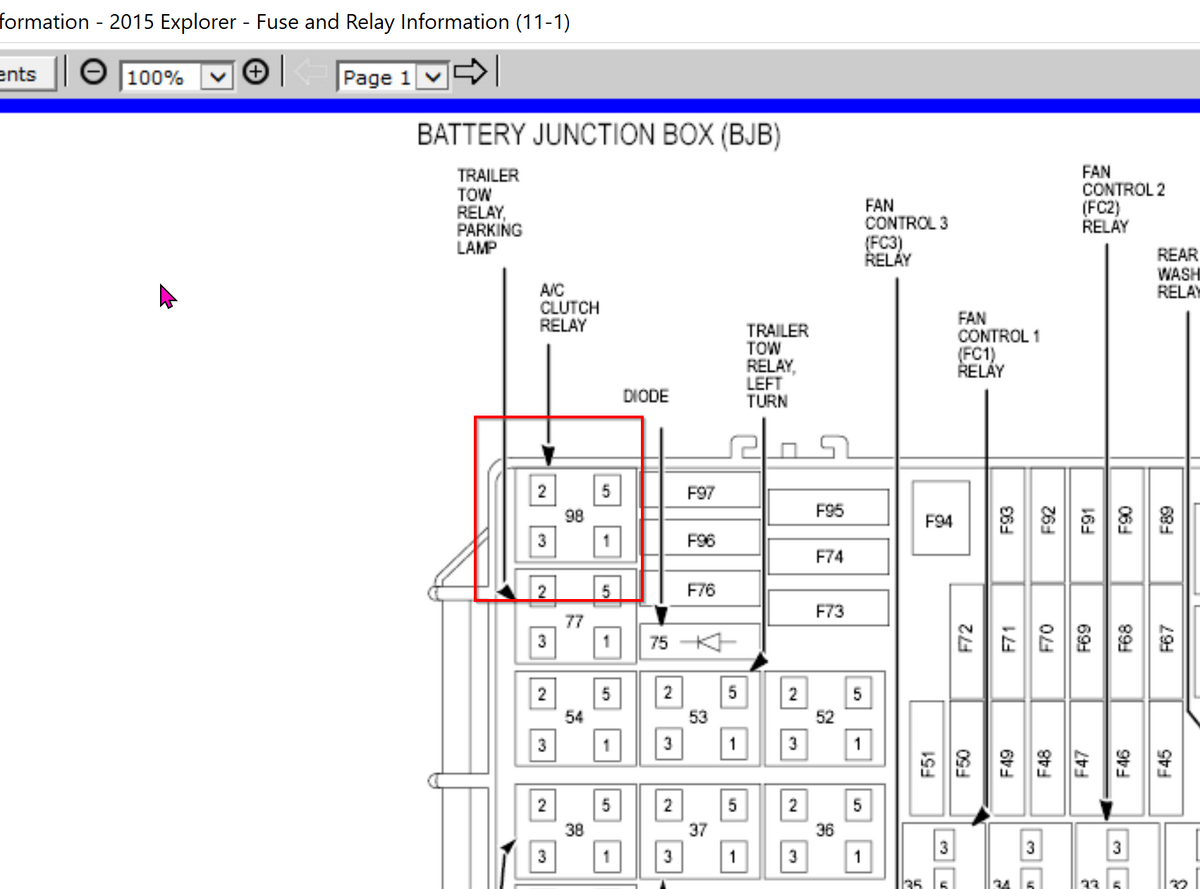Screen dimensions: 1200x889
Task: Click the diode symbol box labeled 75
Action: pos(700,643)
